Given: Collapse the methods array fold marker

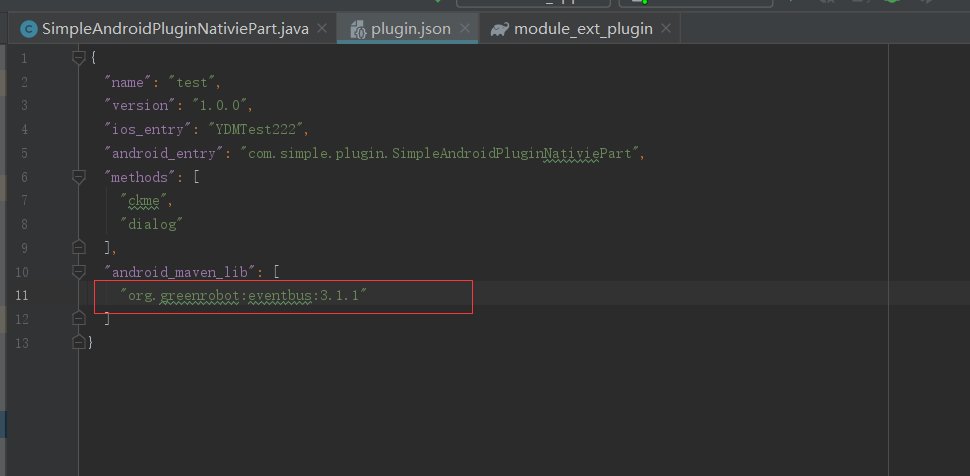Looking at the screenshot, I should (79, 177).
